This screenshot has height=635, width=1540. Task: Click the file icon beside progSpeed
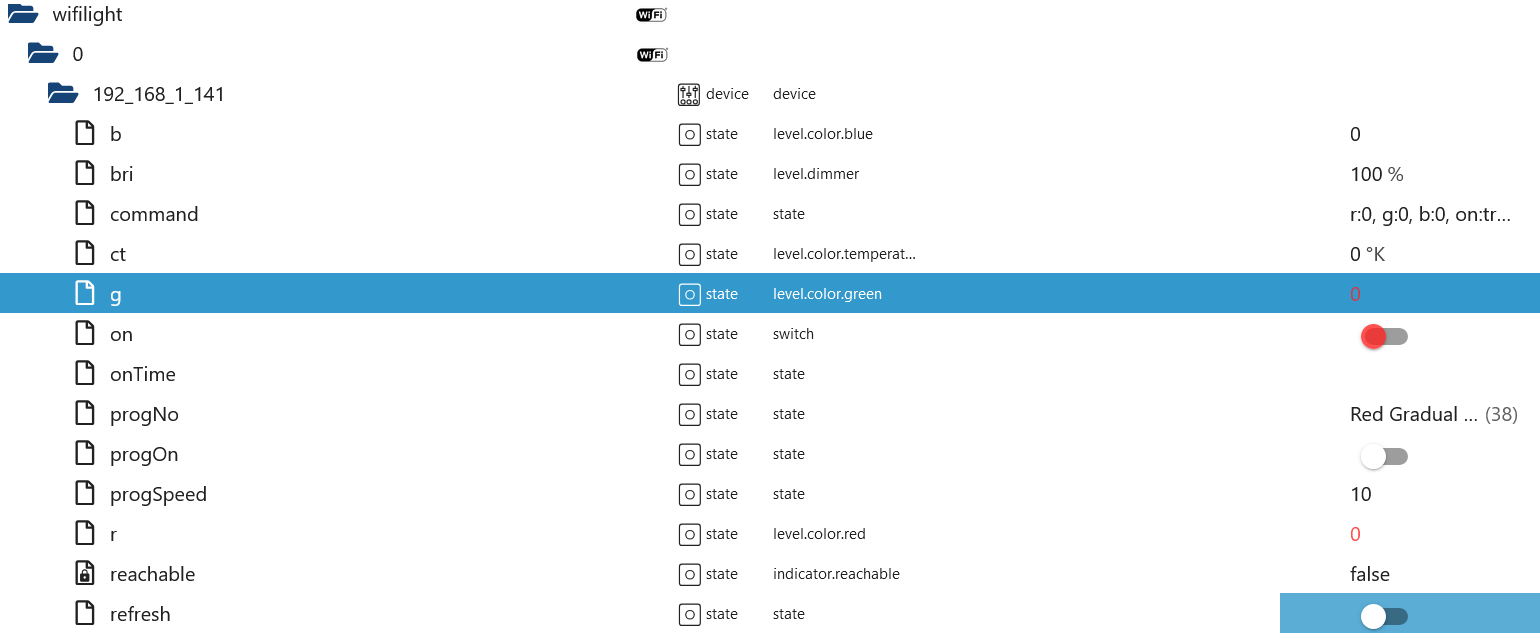tap(86, 494)
